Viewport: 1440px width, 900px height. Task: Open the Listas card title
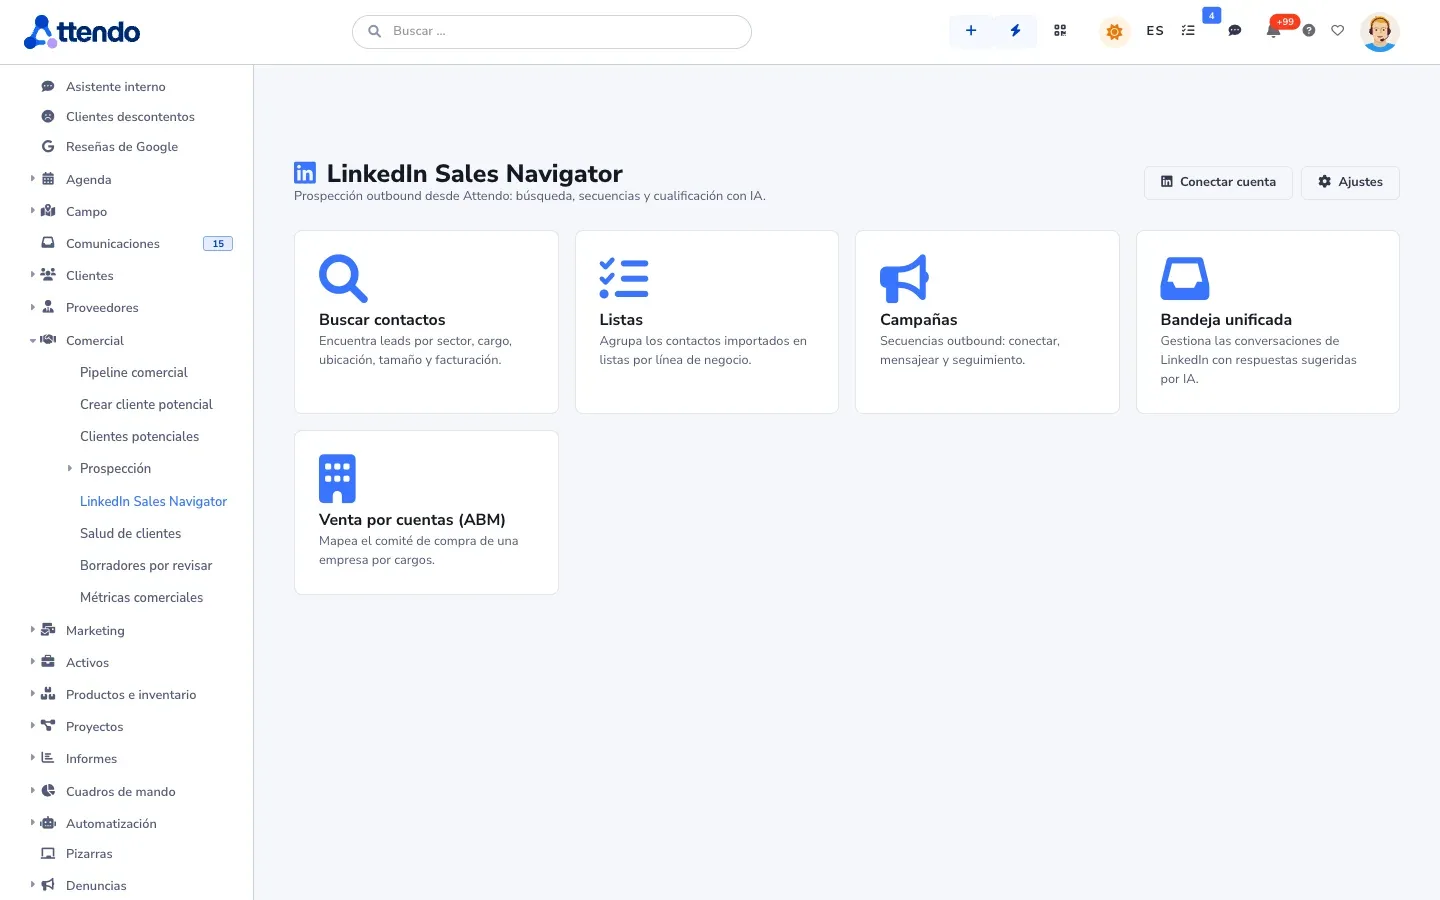tap(621, 320)
